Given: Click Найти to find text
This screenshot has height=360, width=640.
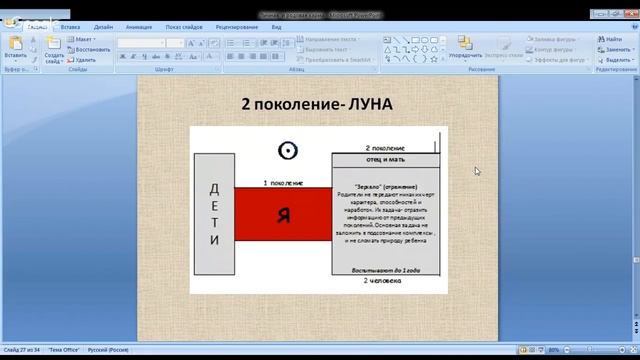Looking at the screenshot, I should (610, 39).
